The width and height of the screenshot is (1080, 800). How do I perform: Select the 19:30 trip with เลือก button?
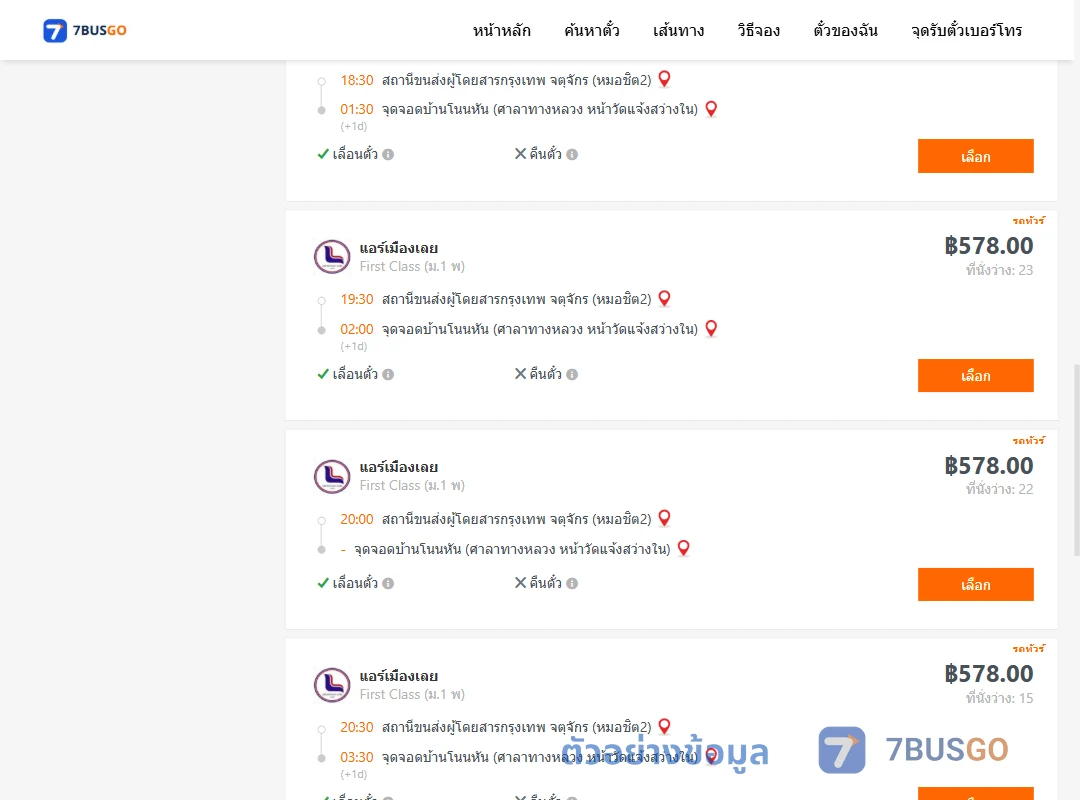point(975,376)
